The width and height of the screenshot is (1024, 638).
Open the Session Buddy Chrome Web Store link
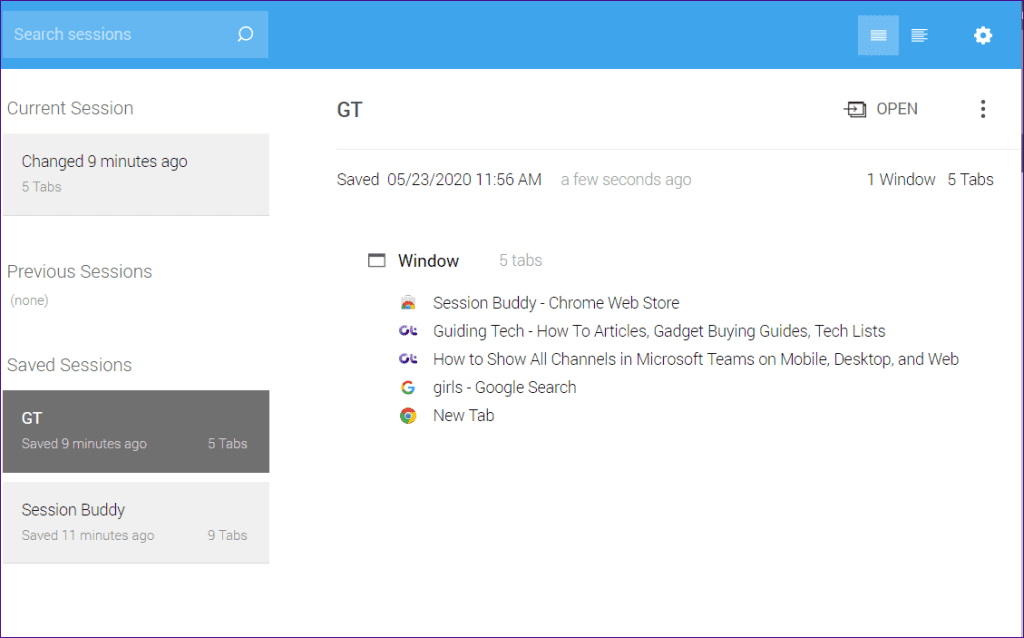[555, 302]
